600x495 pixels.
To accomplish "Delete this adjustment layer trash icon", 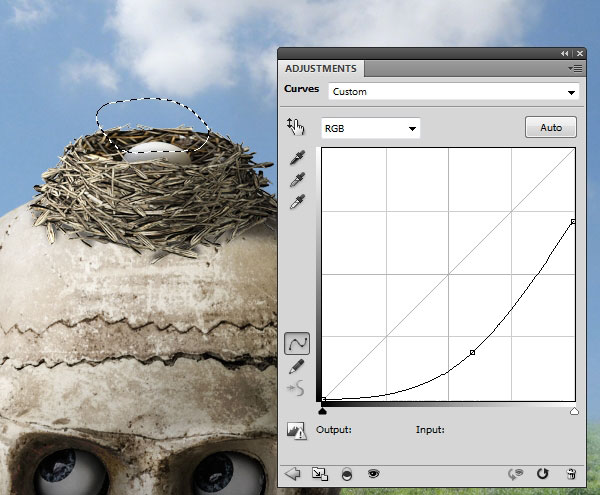I will coord(571,474).
